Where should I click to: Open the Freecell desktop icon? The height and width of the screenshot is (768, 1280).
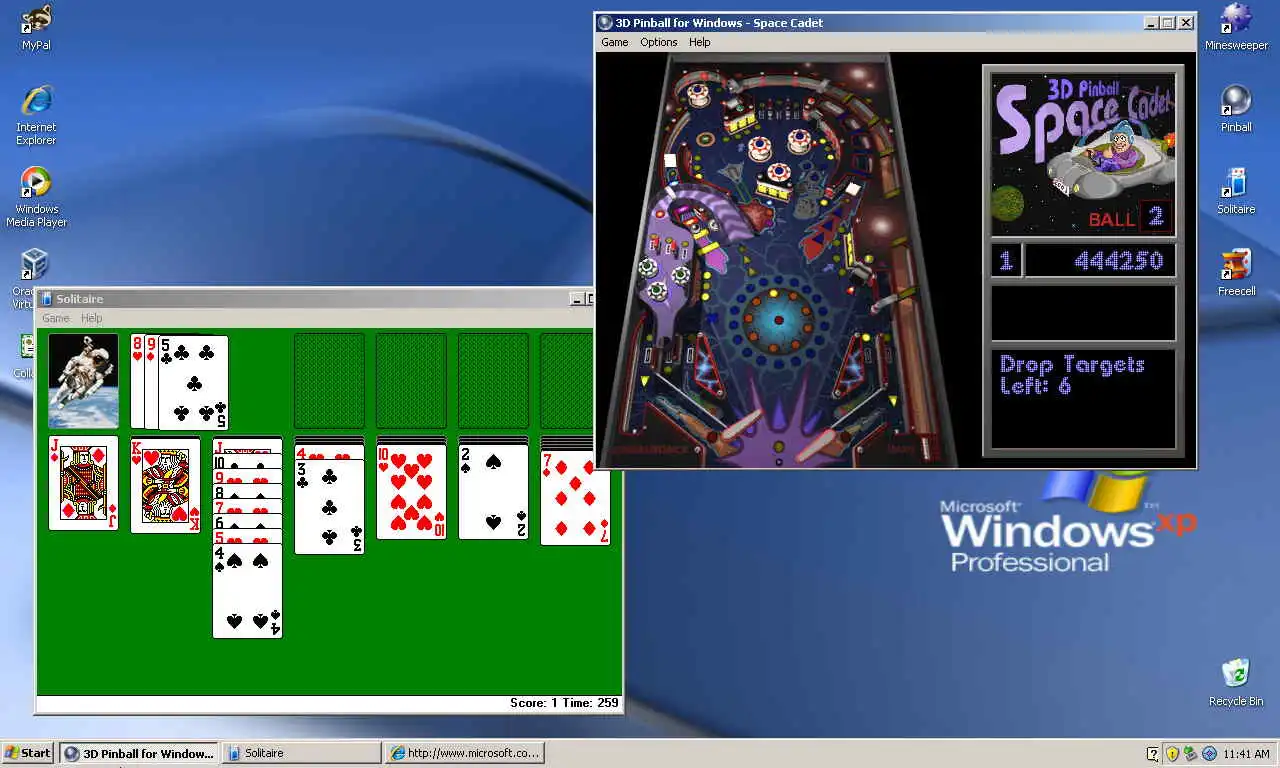tap(1236, 273)
